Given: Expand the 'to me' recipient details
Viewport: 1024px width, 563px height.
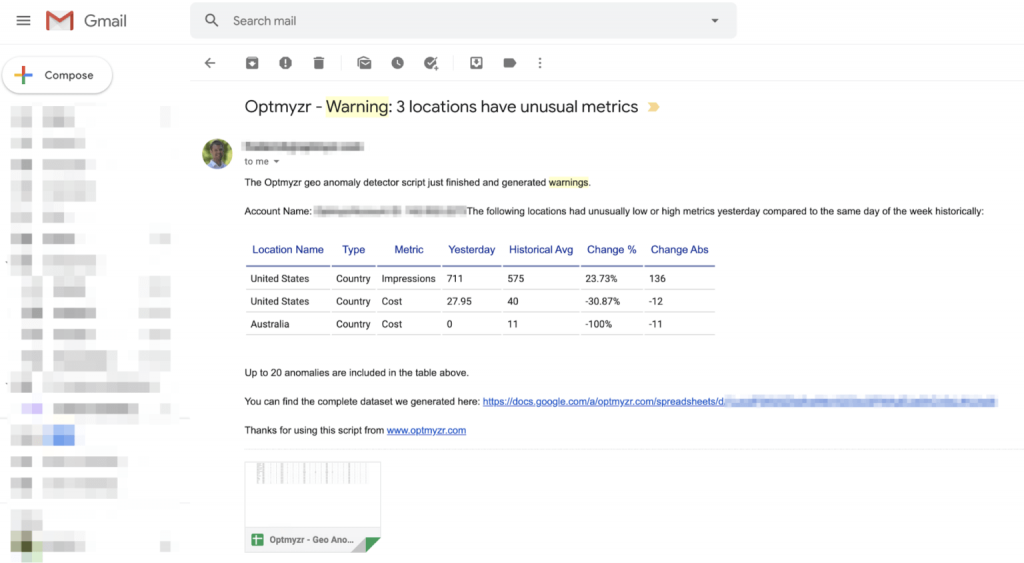Looking at the screenshot, I should click(x=276, y=161).
